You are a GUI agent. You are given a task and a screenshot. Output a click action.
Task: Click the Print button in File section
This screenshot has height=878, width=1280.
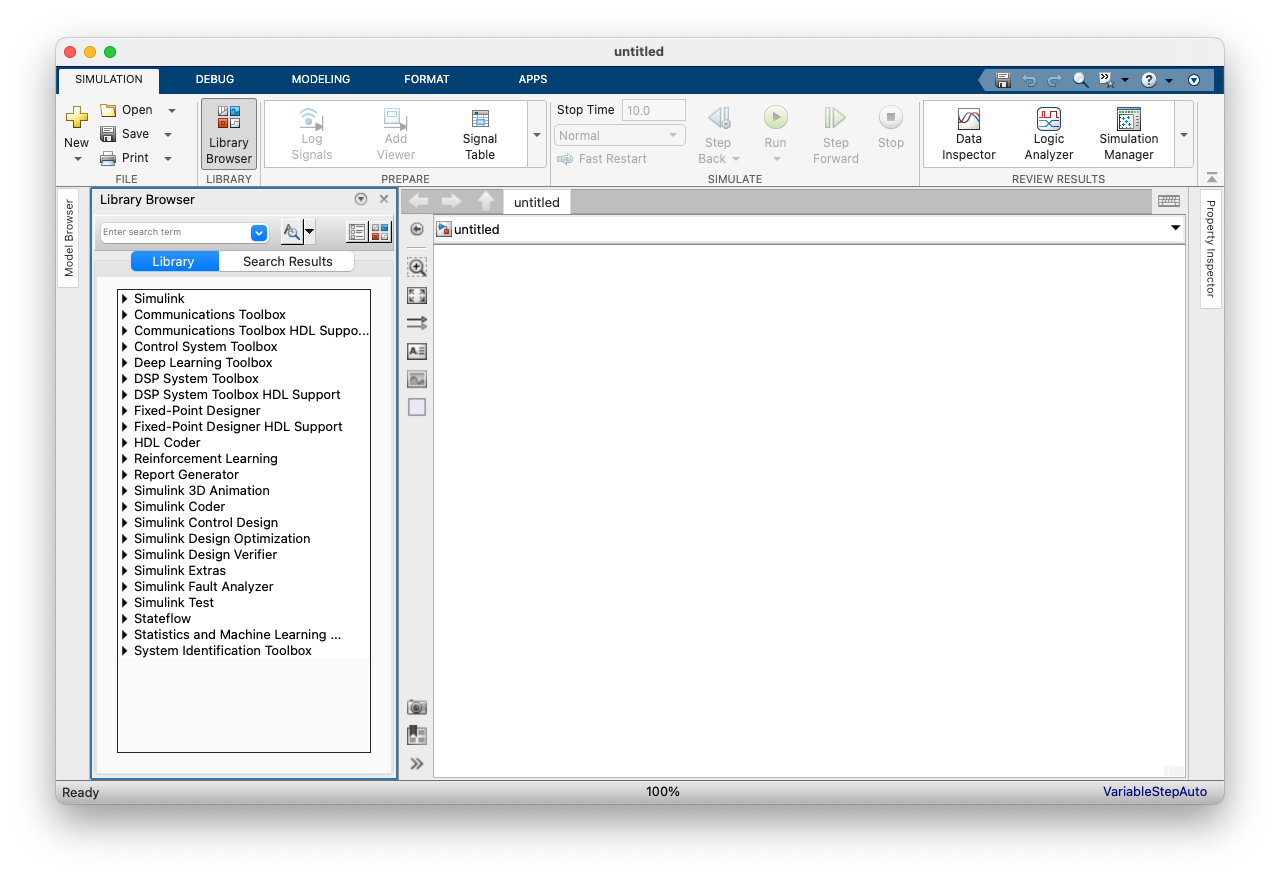(124, 158)
